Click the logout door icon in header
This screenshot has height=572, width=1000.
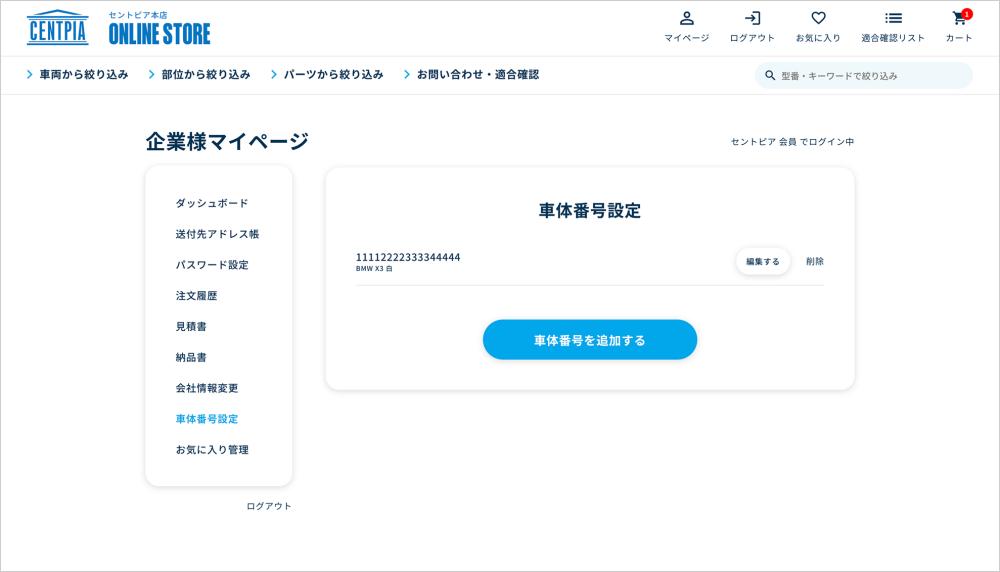click(x=752, y=19)
